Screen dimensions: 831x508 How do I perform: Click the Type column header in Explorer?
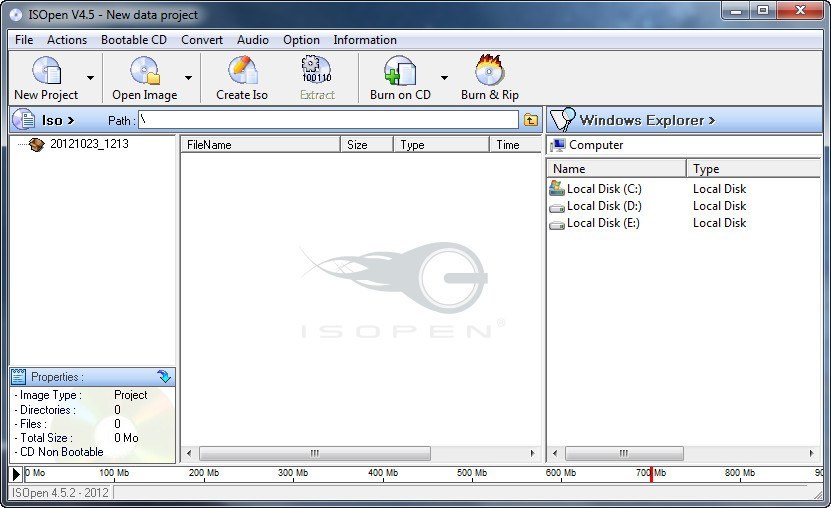pyautogui.click(x=754, y=169)
